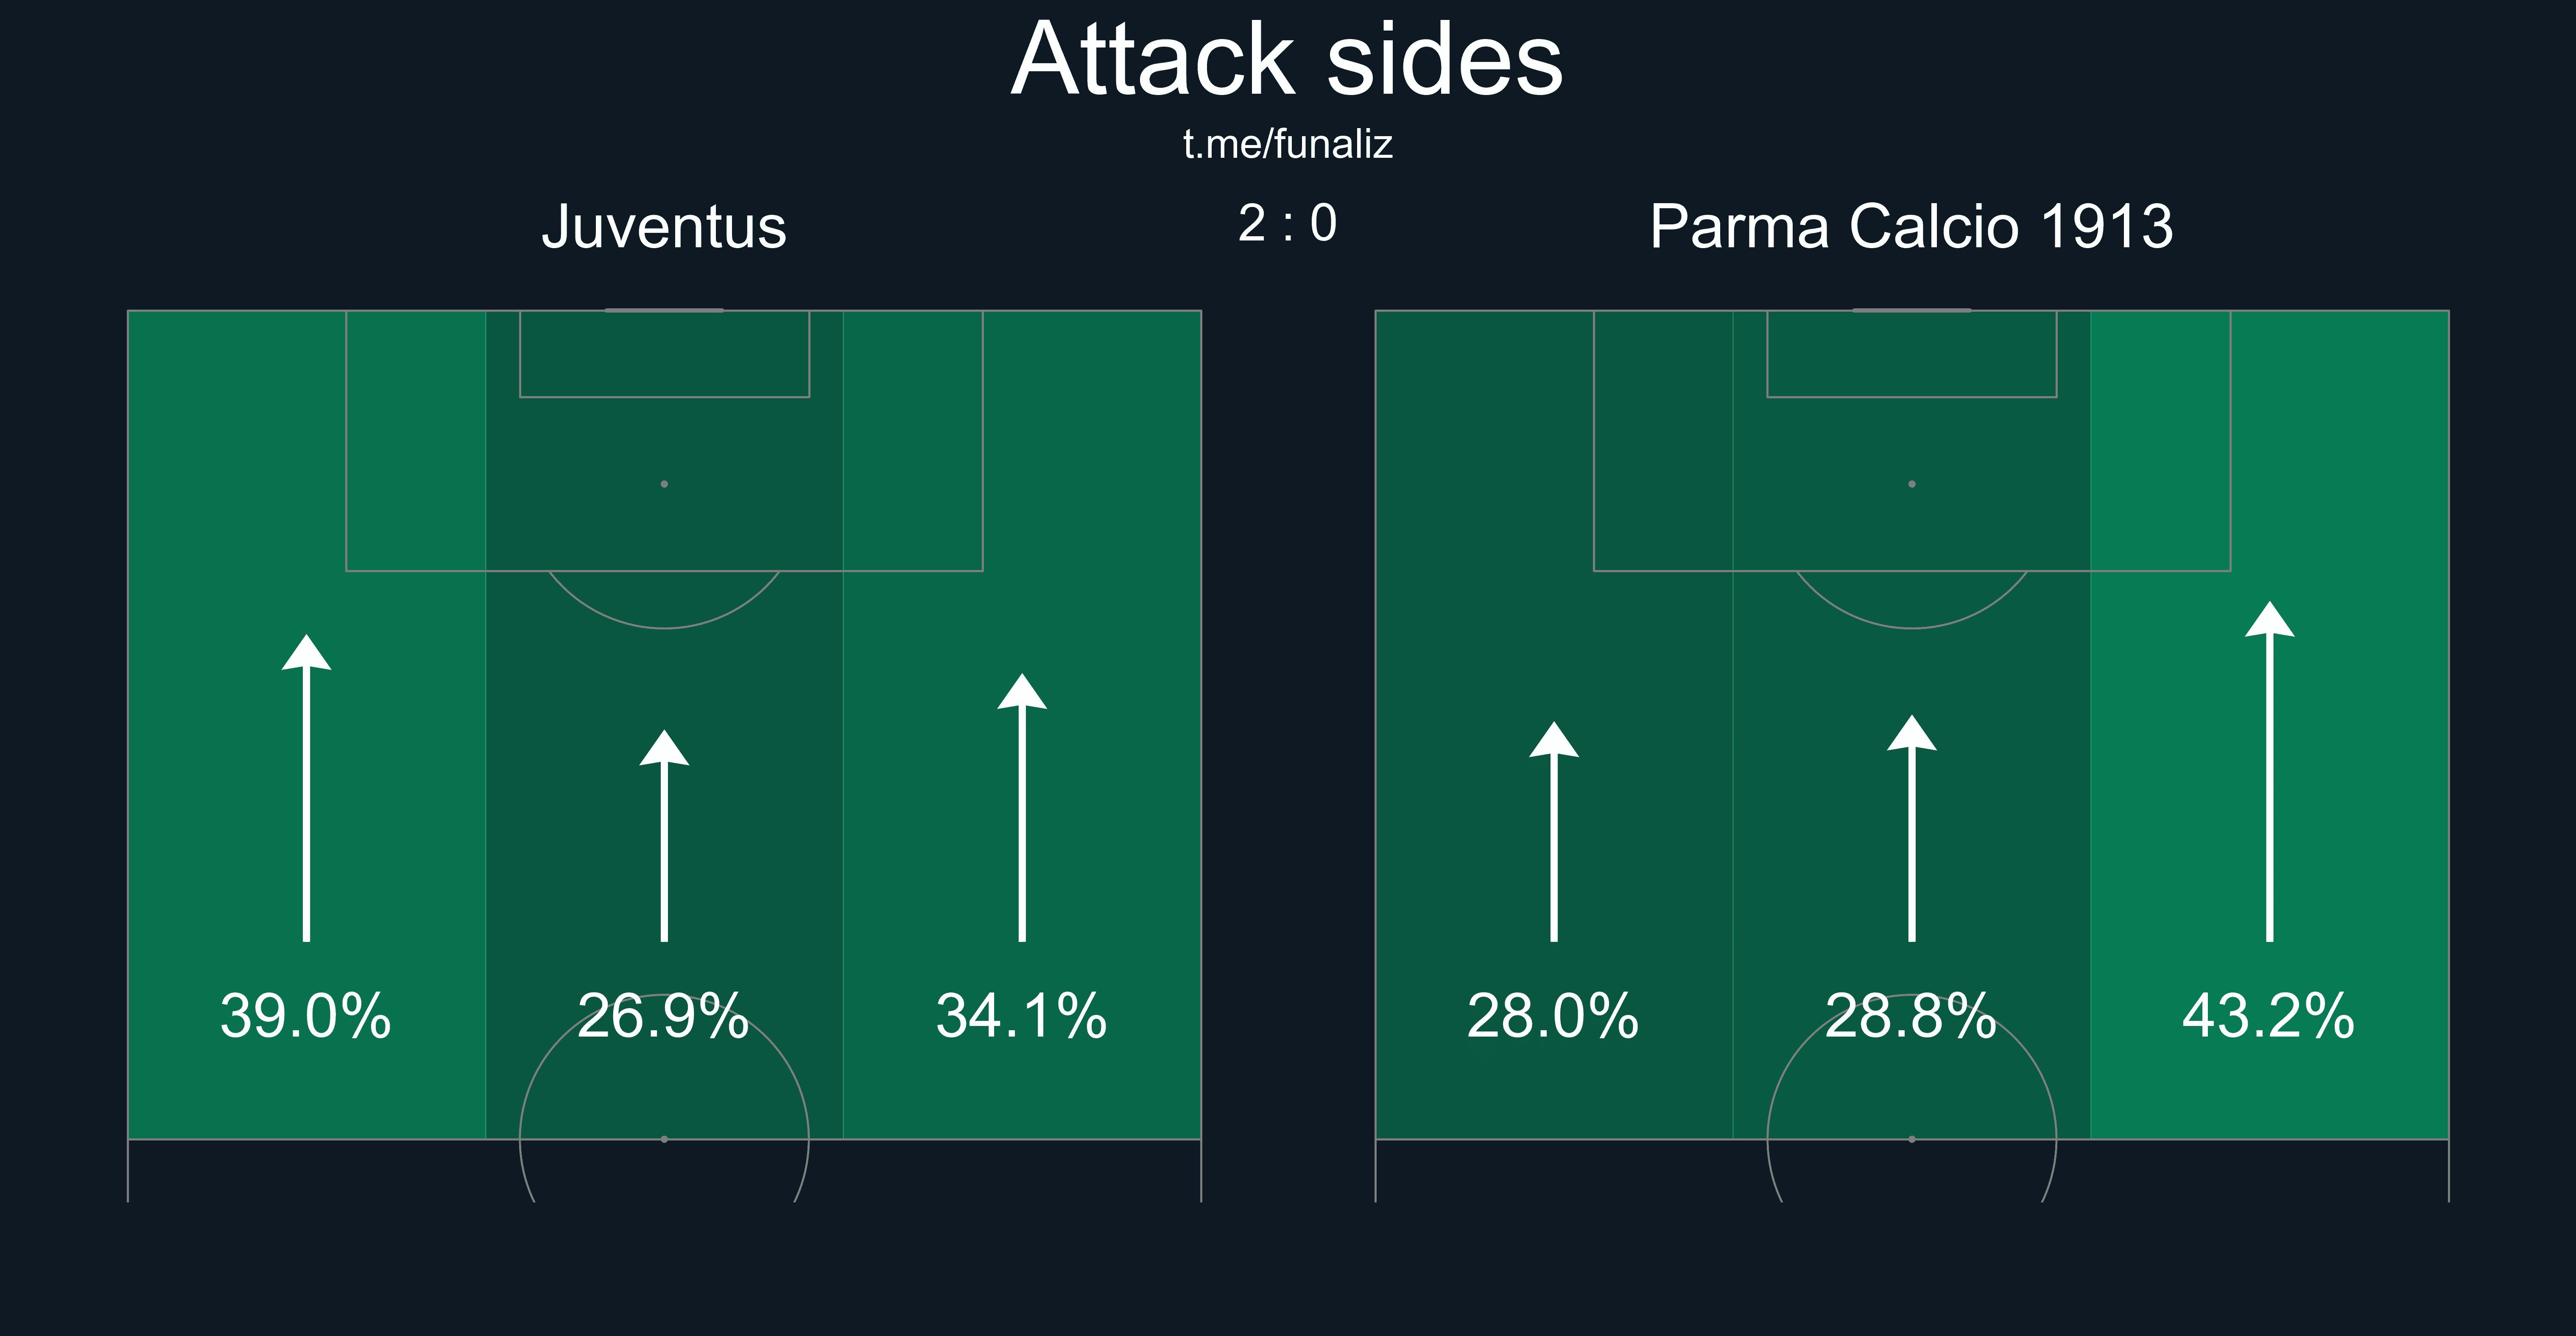
Task: Click the six-yard box on Juventus's pitch
Action: (x=664, y=354)
